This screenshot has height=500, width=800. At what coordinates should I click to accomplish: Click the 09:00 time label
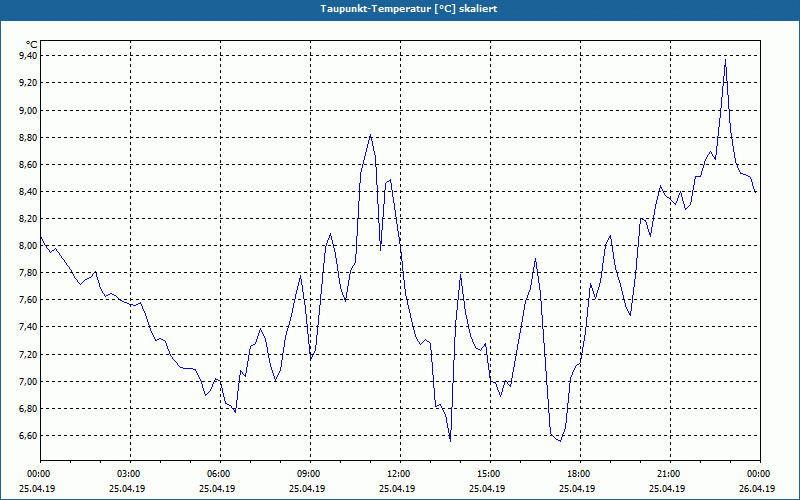pos(310,474)
